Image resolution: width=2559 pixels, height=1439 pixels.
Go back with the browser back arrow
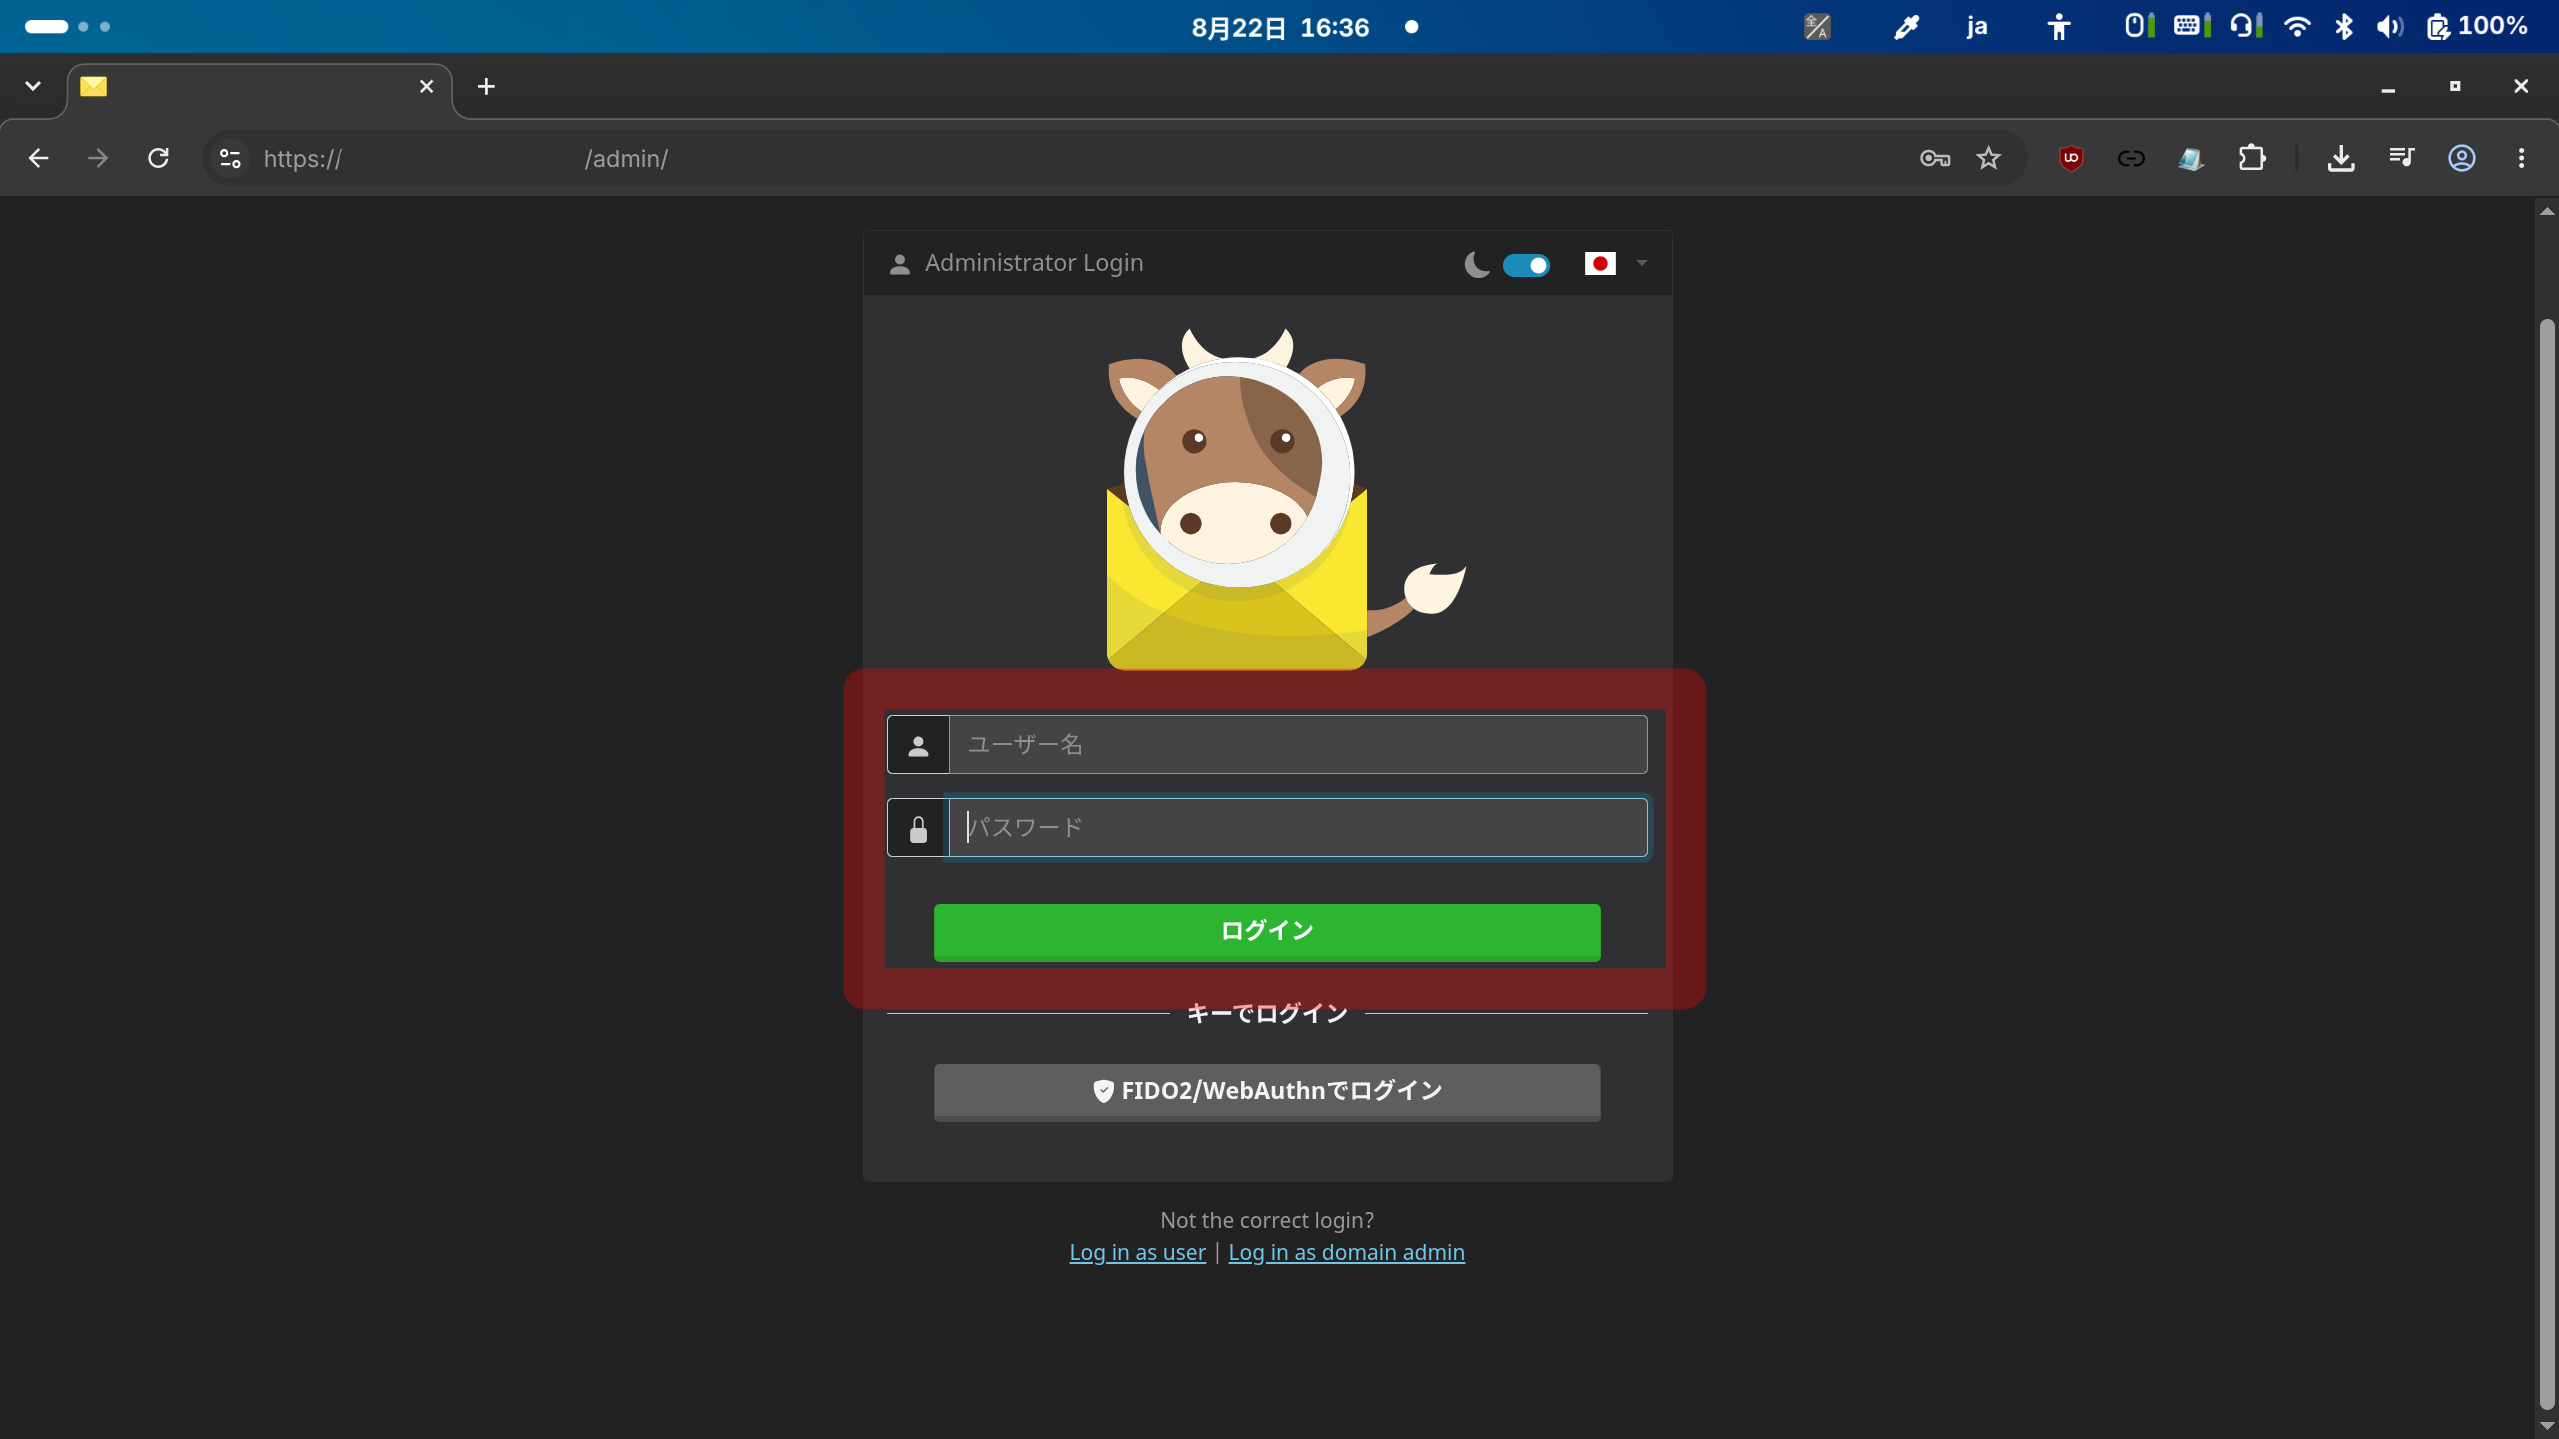pyautogui.click(x=38, y=158)
